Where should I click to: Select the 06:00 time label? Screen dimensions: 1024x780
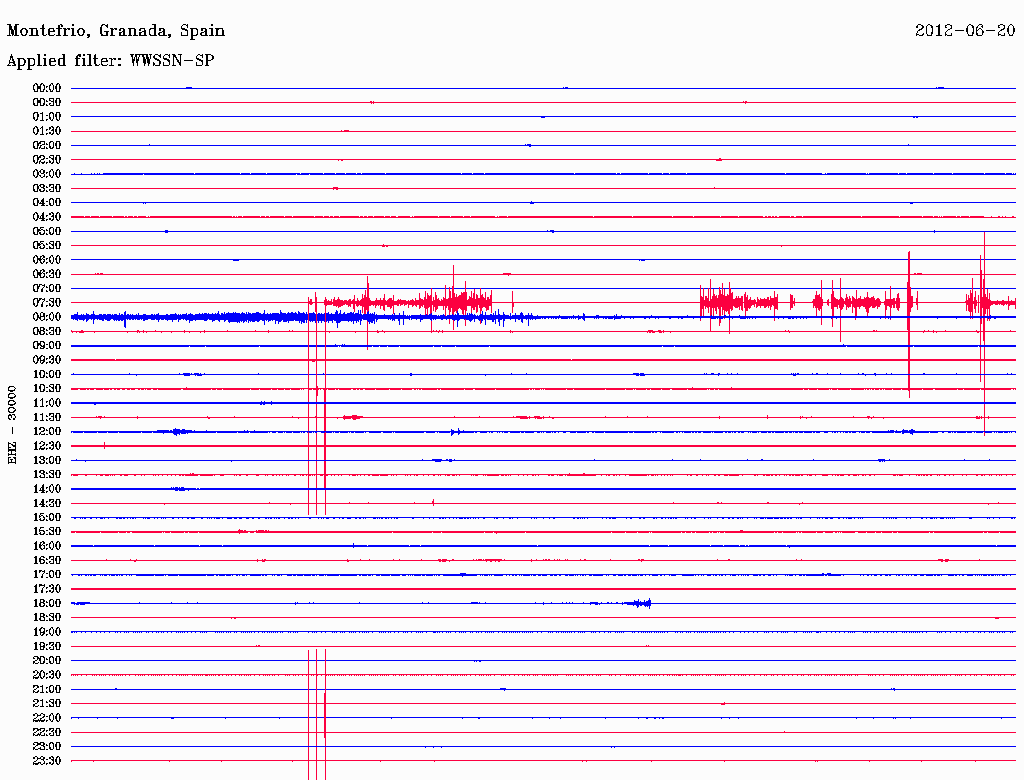coord(47,259)
